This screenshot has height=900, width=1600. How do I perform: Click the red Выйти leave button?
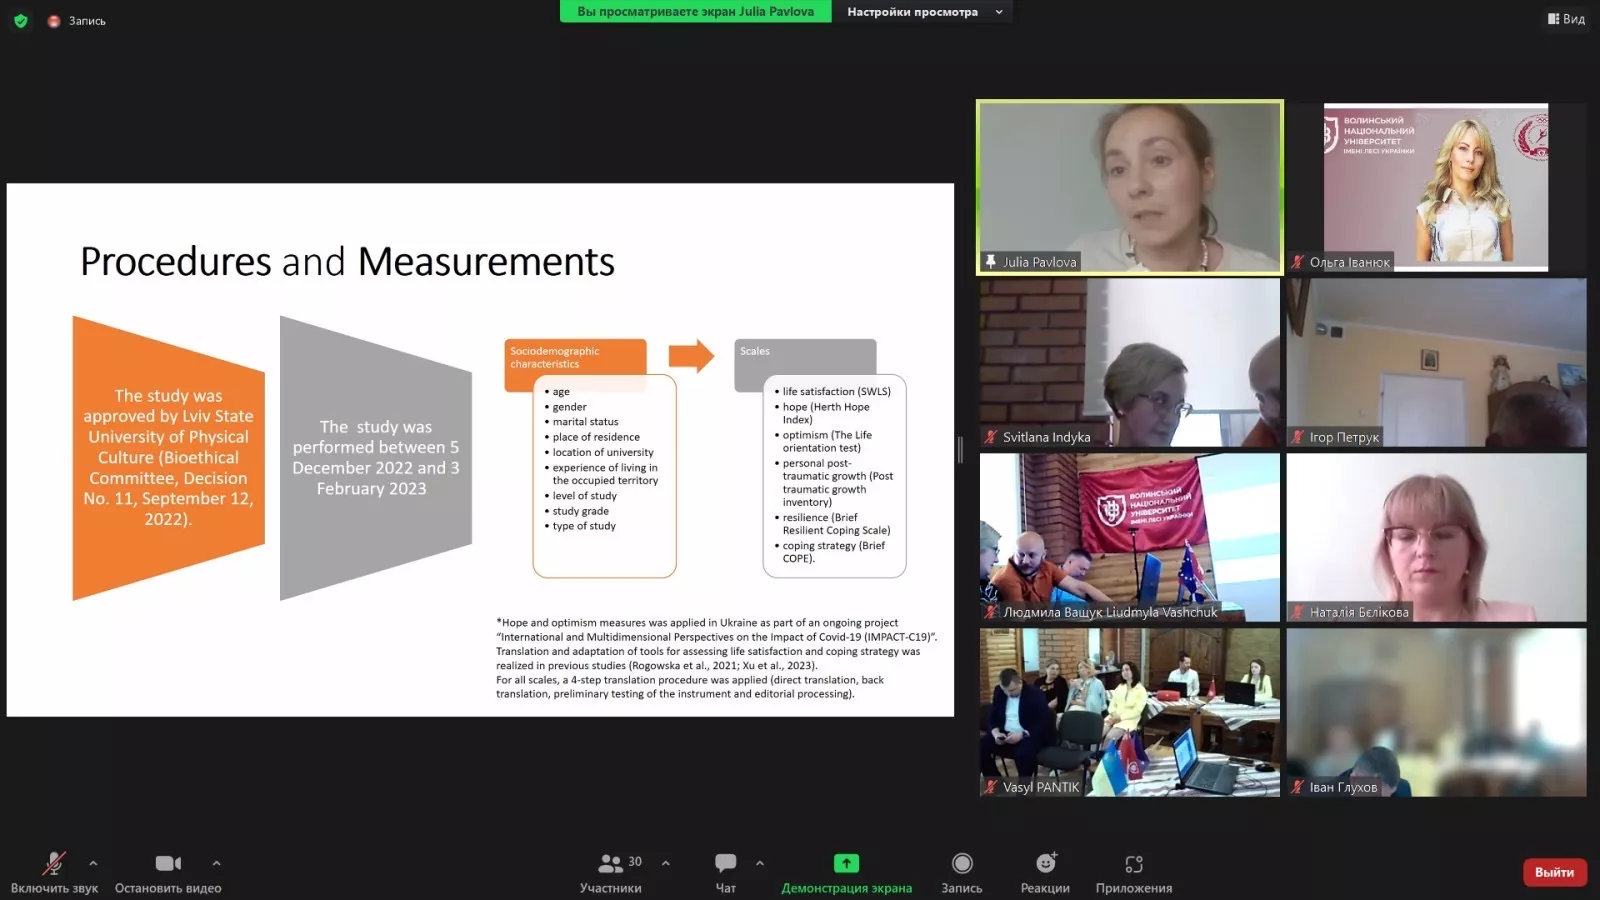tap(1554, 872)
